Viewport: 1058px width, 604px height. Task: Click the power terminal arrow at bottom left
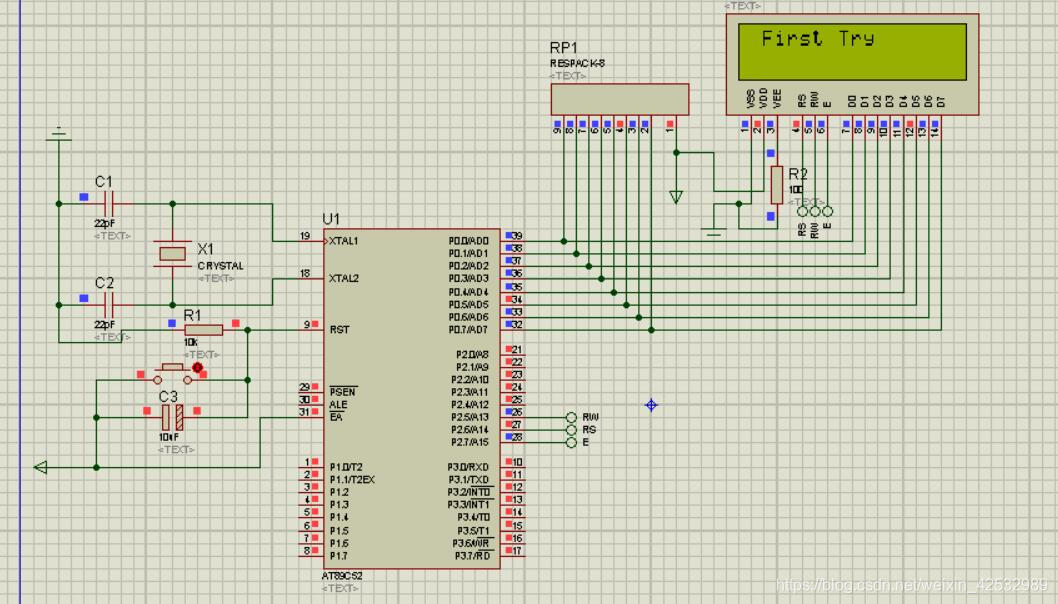tap(41, 467)
